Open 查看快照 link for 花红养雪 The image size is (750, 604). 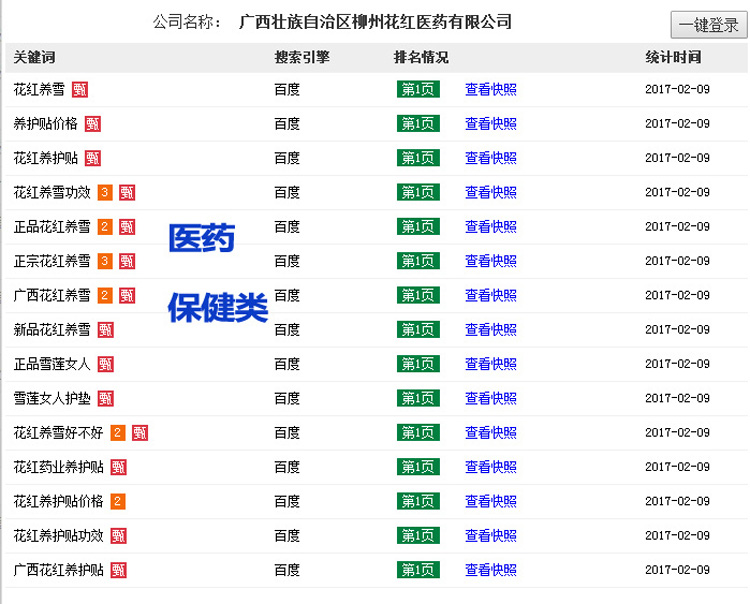(x=491, y=89)
